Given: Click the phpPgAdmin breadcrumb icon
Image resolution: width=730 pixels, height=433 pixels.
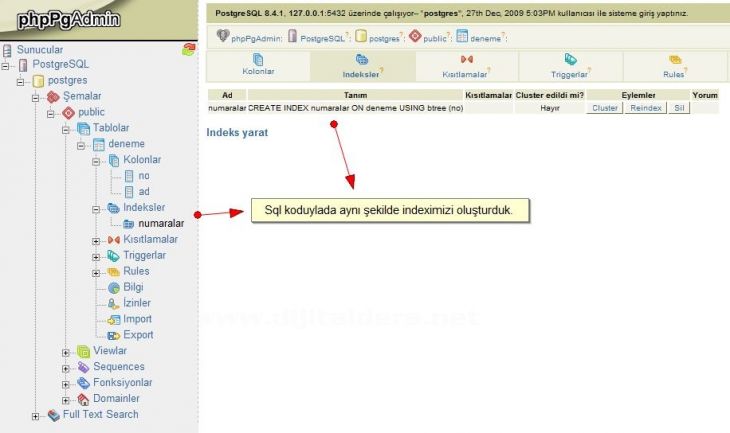Looking at the screenshot, I should coord(223,35).
